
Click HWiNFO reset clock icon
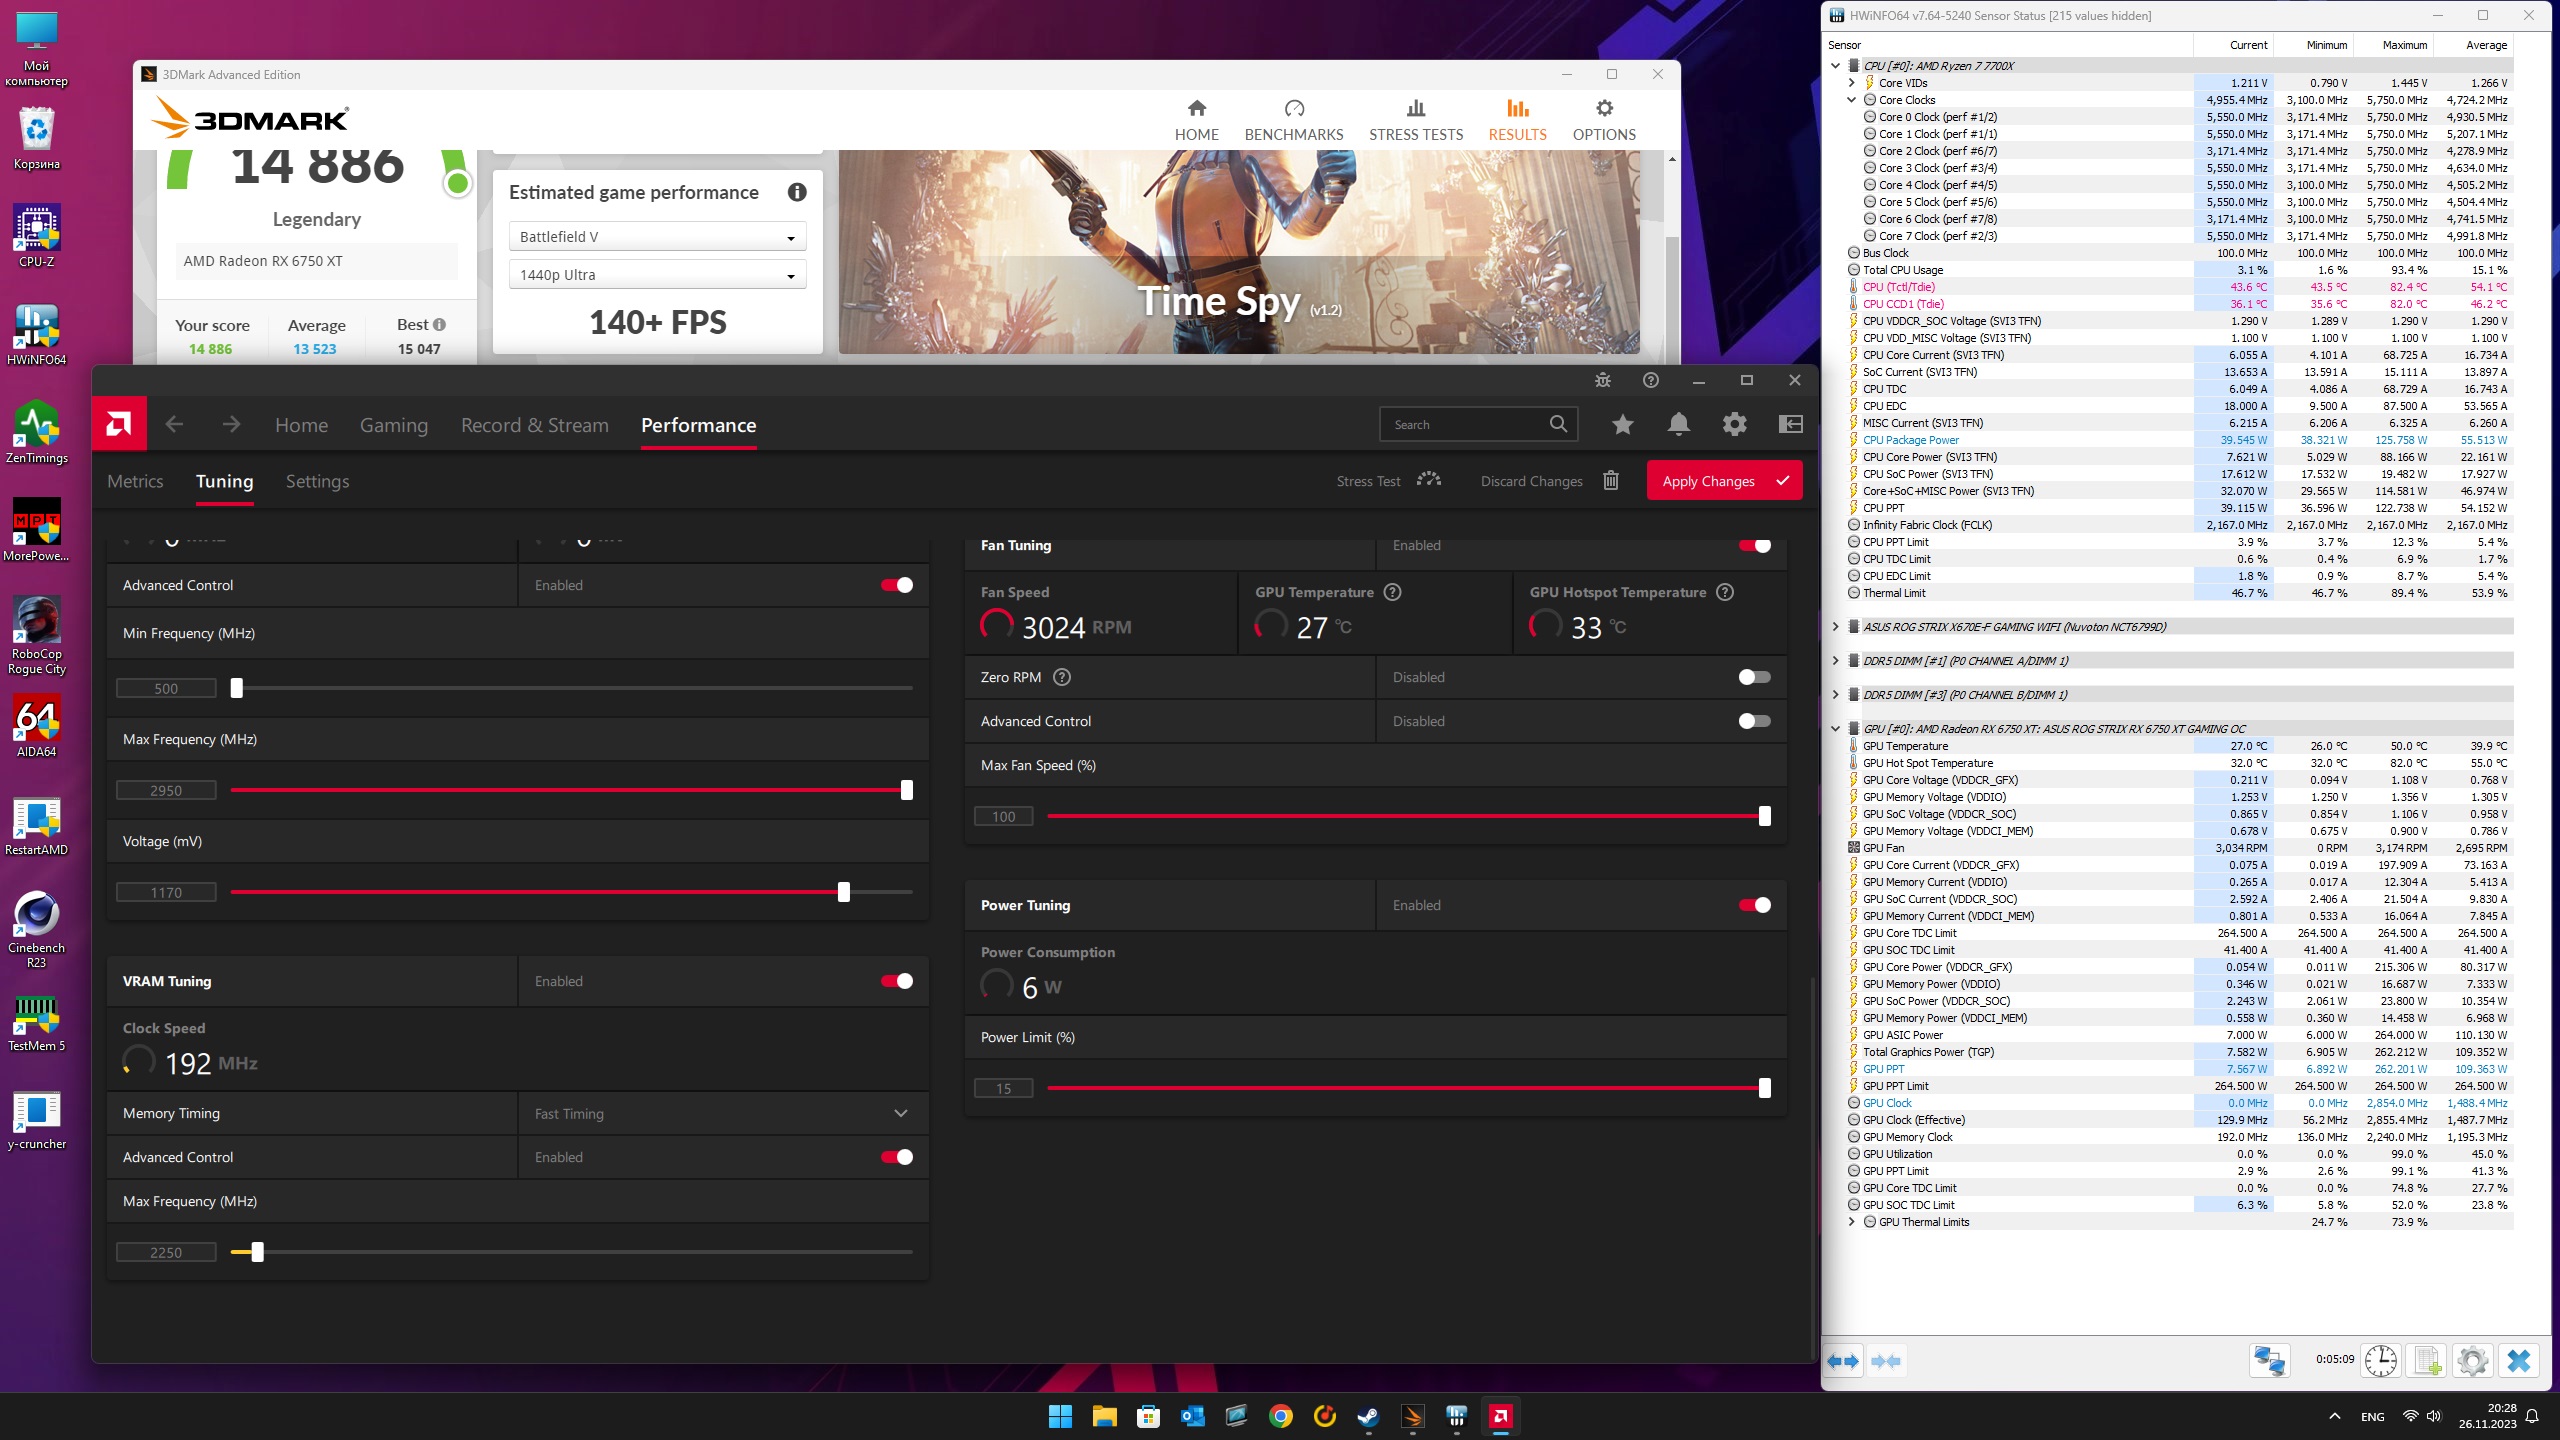[x=2380, y=1361]
